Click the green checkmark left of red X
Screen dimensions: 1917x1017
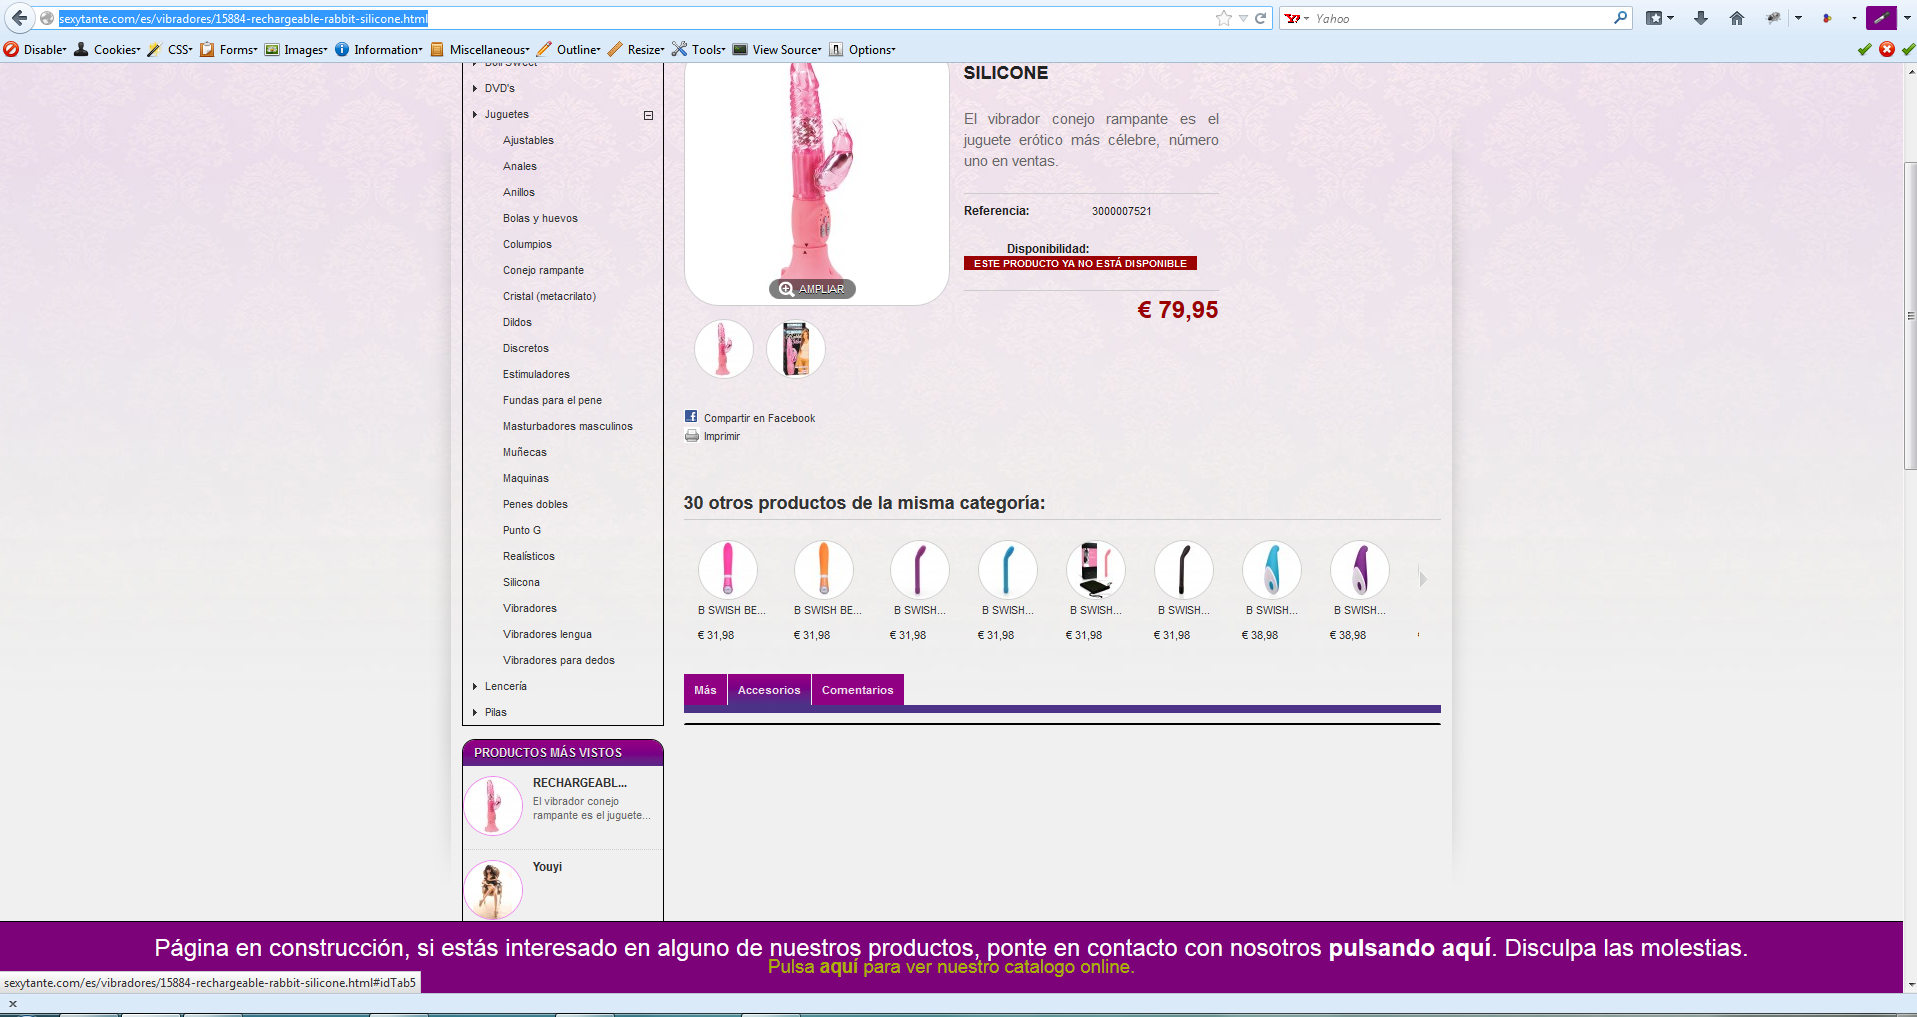coord(1864,49)
